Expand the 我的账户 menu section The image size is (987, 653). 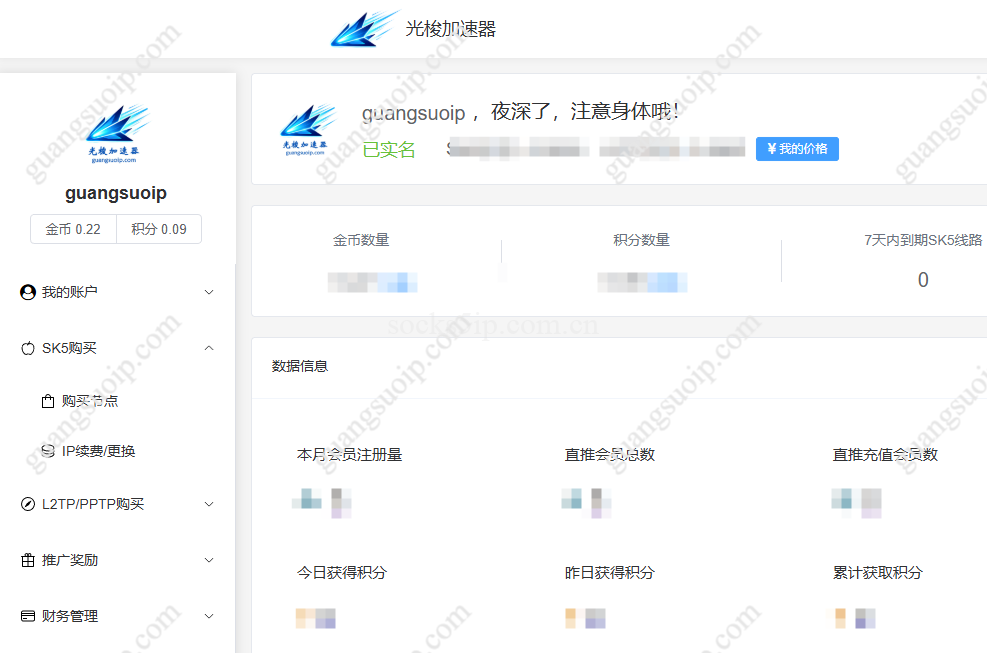(117, 292)
